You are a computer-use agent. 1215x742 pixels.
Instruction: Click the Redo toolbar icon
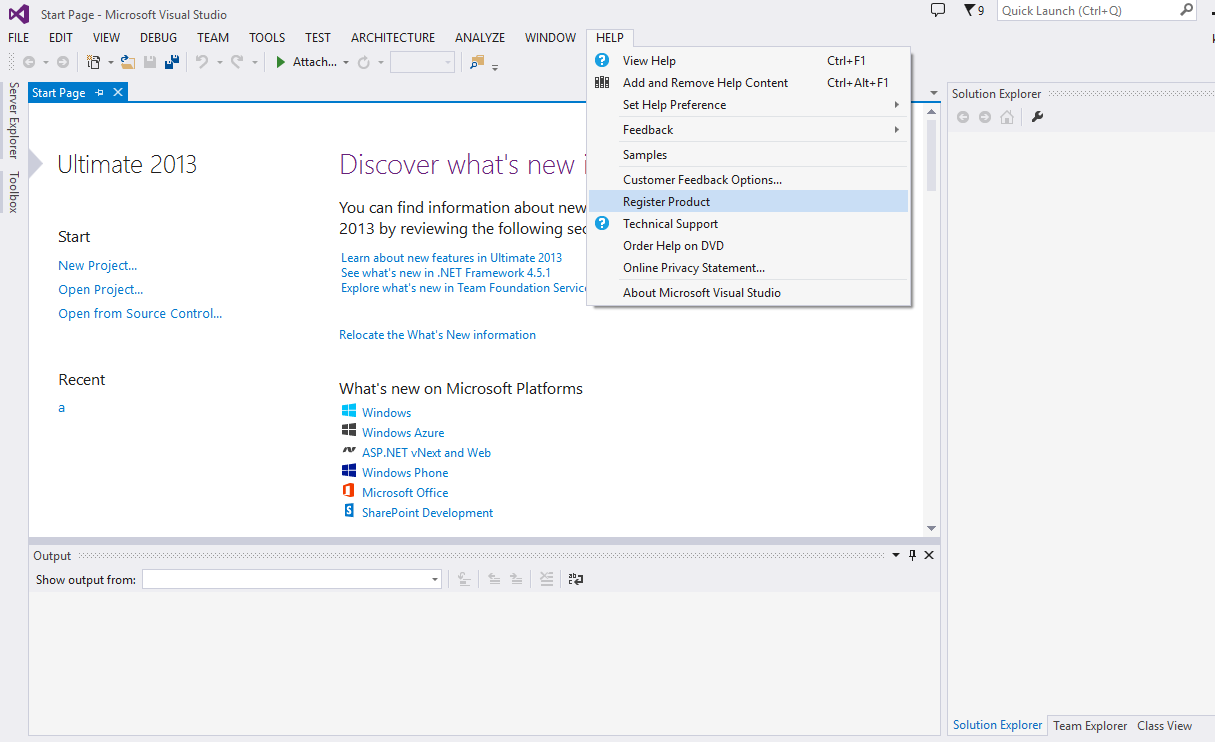click(237, 62)
